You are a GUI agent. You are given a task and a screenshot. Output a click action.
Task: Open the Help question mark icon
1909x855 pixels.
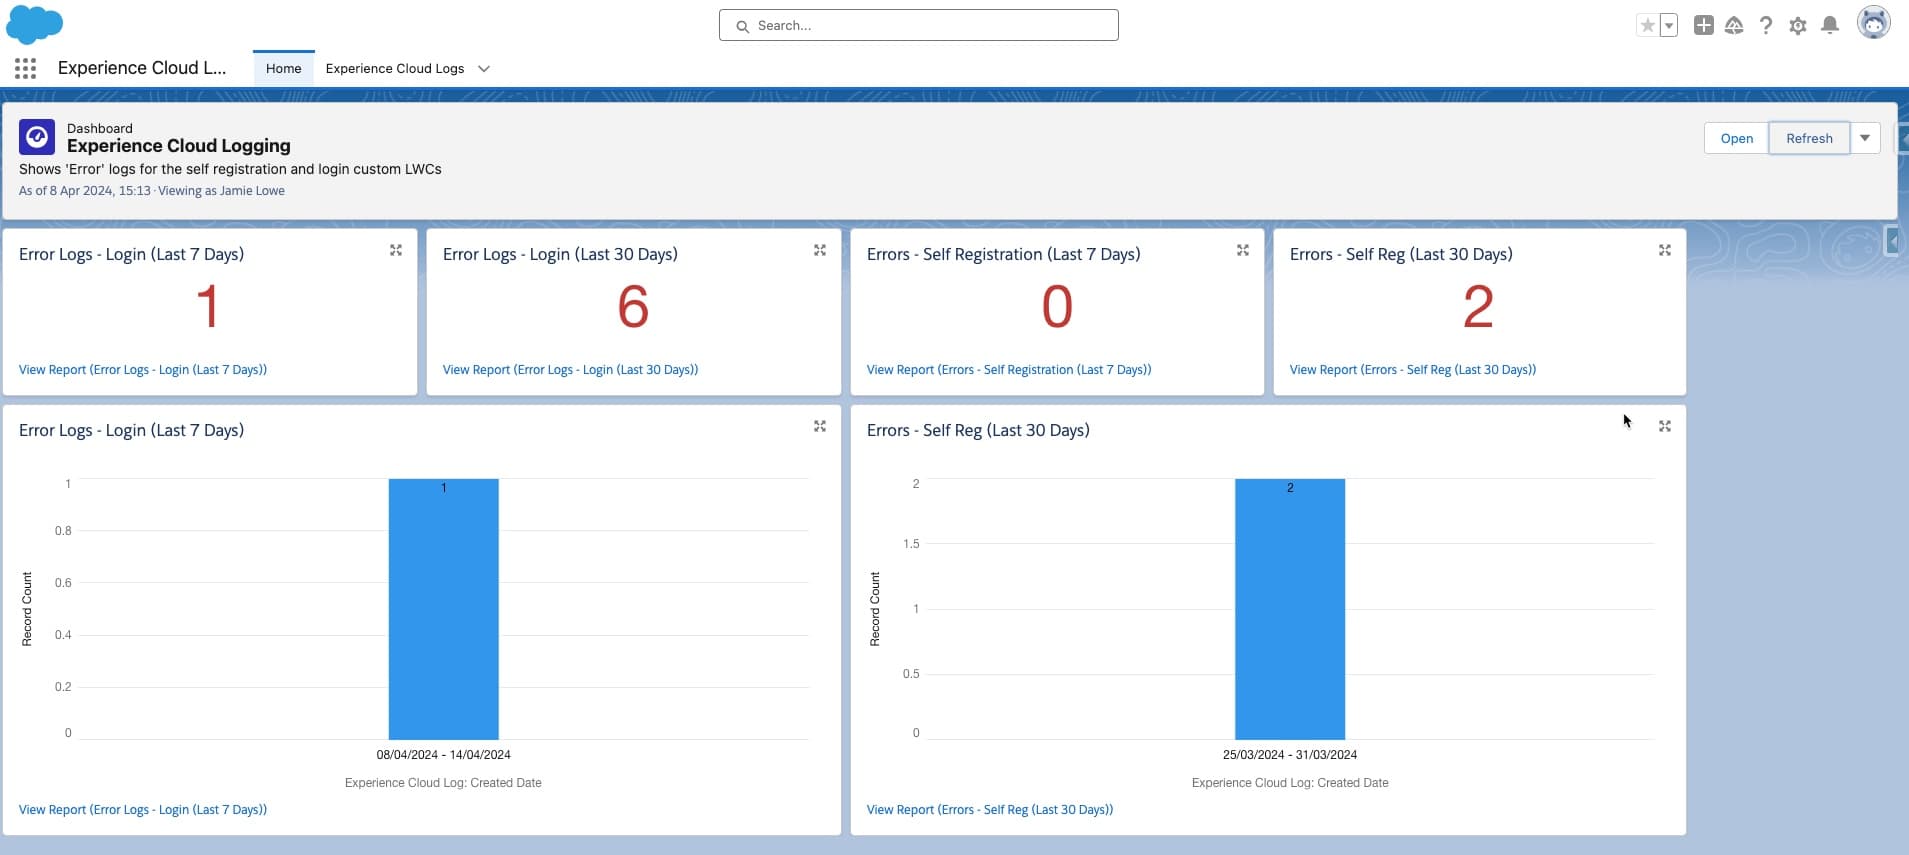tap(1766, 26)
